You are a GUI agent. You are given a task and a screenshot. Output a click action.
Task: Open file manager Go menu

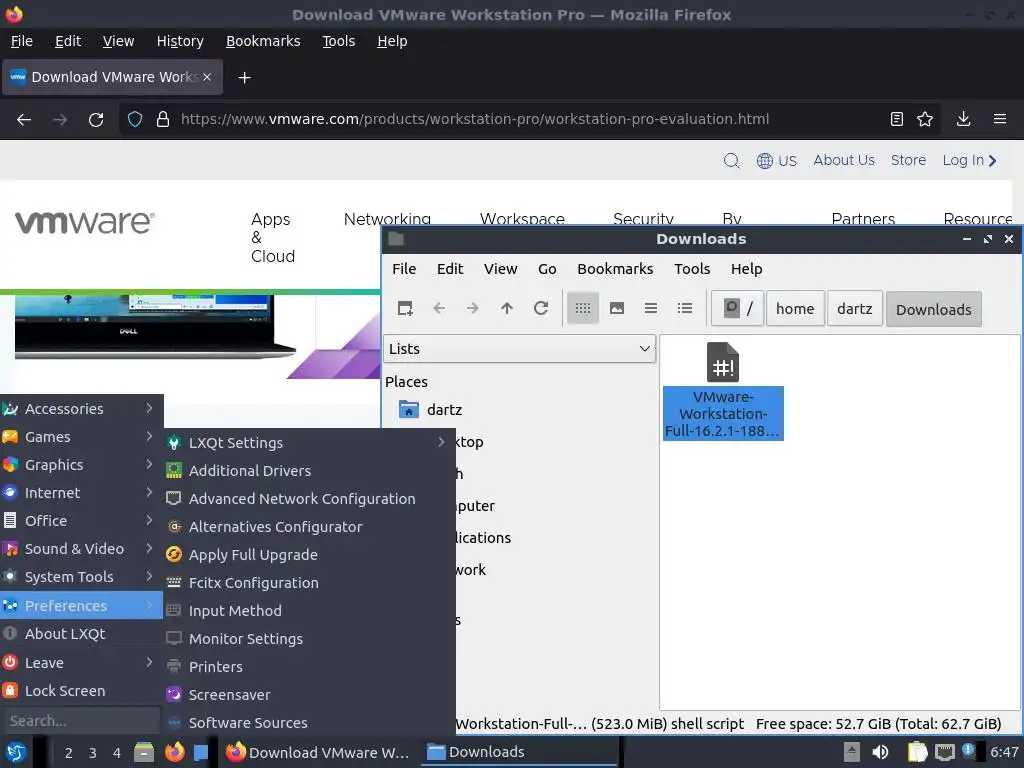pyautogui.click(x=547, y=269)
